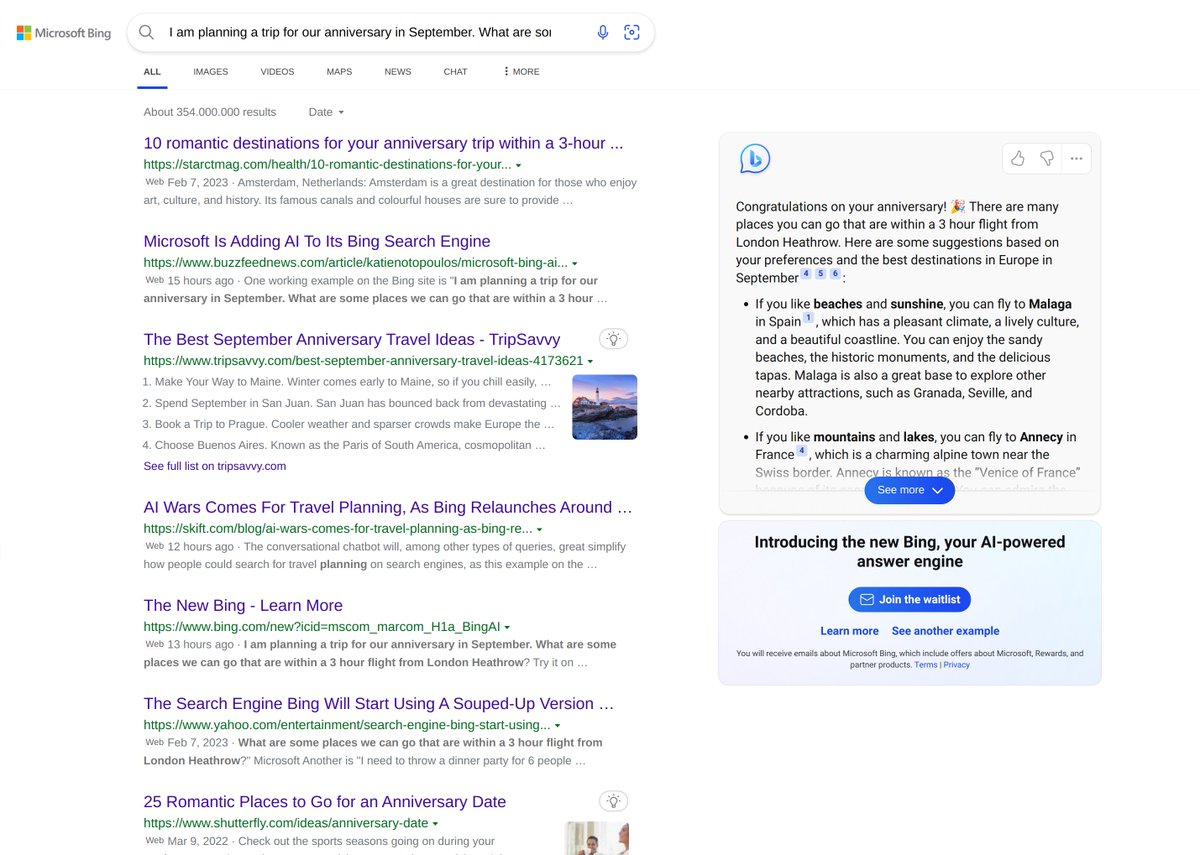The height and width of the screenshot is (855, 1200).
Task: Click the bing.com/new green URL
Action: (322, 627)
